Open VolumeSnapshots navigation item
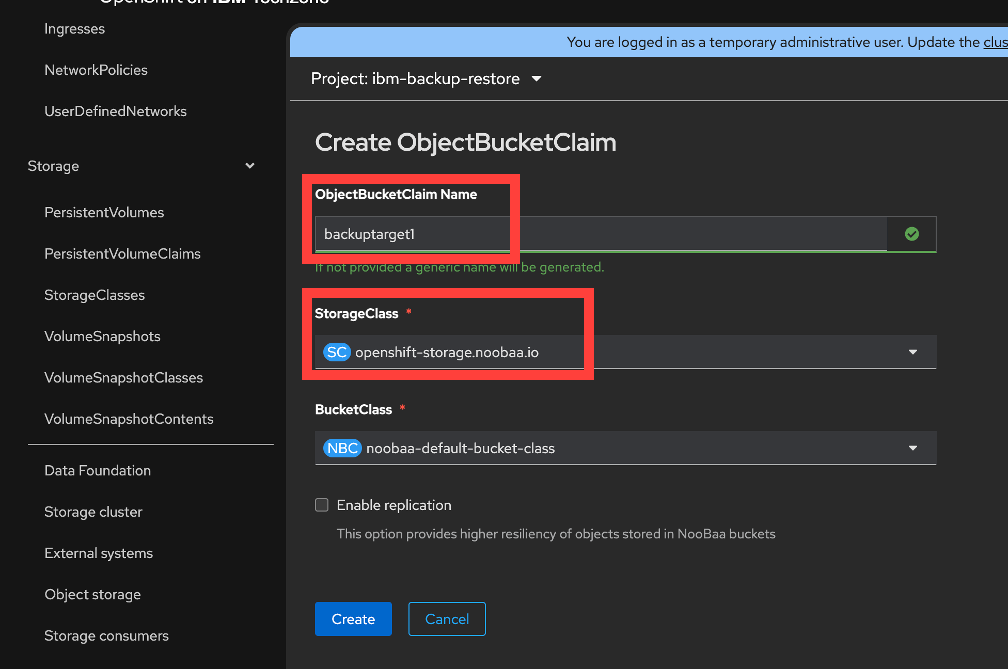This screenshot has width=1008, height=670. [102, 336]
